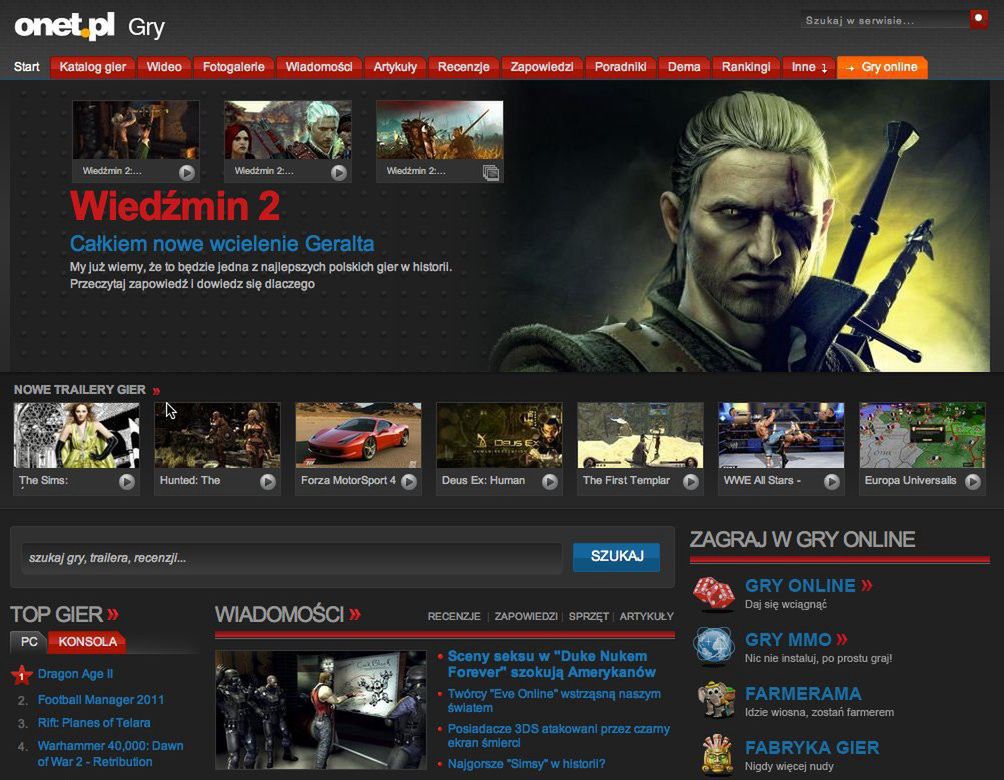
Task: Open Najgorsze "Simsy" w historii article
Action: [x=526, y=763]
